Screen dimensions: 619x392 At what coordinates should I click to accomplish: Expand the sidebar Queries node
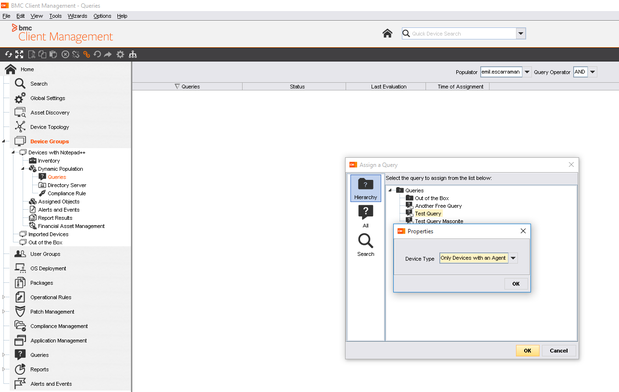[4, 355]
